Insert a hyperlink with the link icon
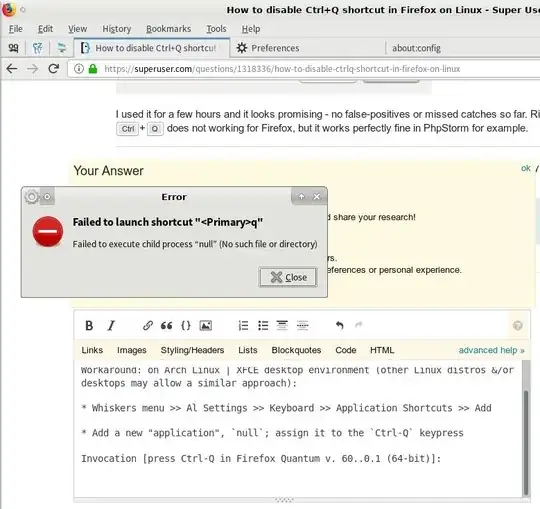This screenshot has width=540, height=509. (148, 325)
